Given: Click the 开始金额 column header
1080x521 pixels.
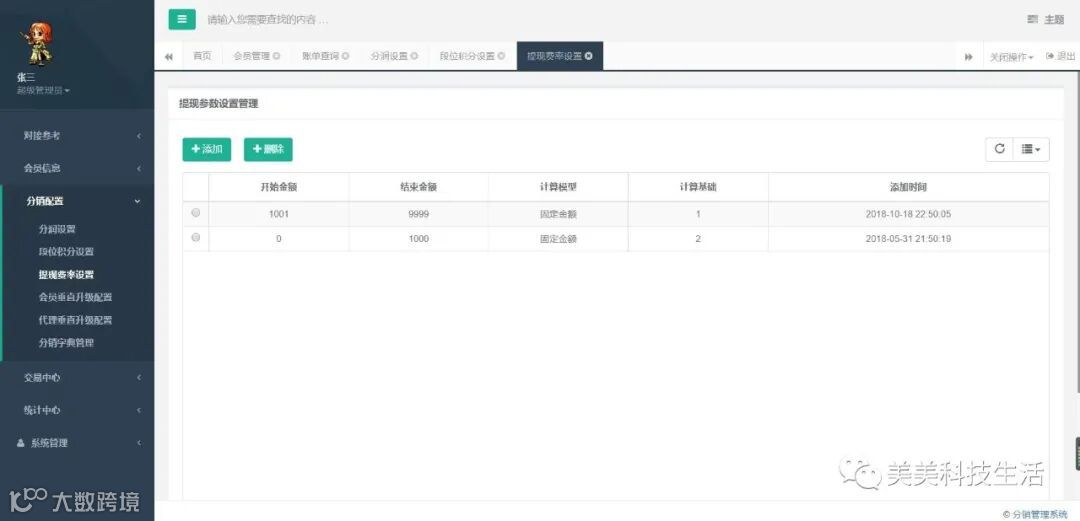Looking at the screenshot, I should pyautogui.click(x=279, y=187).
